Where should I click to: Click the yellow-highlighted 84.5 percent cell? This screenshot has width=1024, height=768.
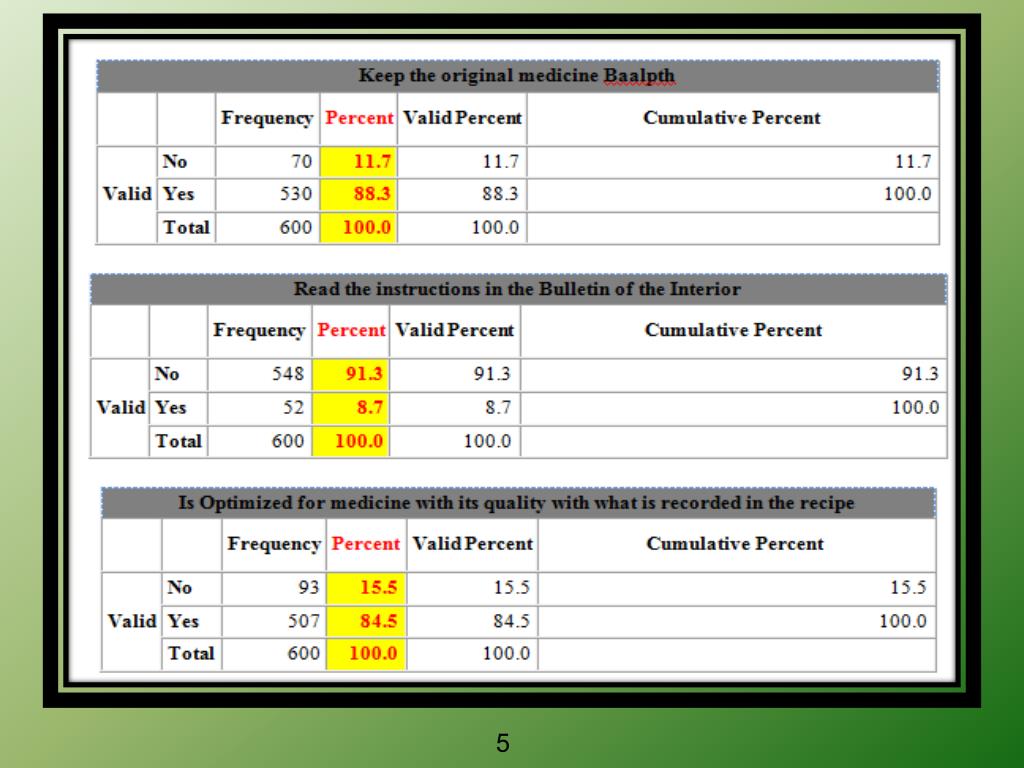point(366,621)
